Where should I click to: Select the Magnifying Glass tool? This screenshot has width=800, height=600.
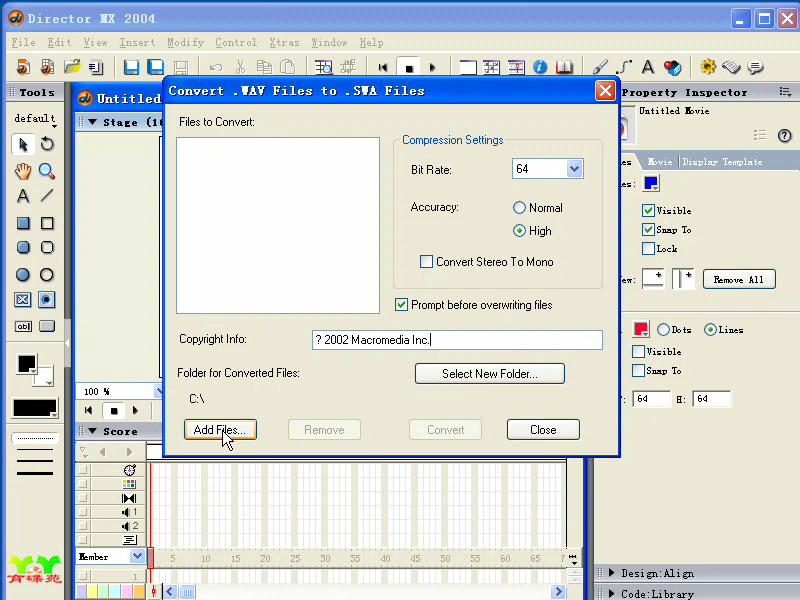tap(47, 171)
